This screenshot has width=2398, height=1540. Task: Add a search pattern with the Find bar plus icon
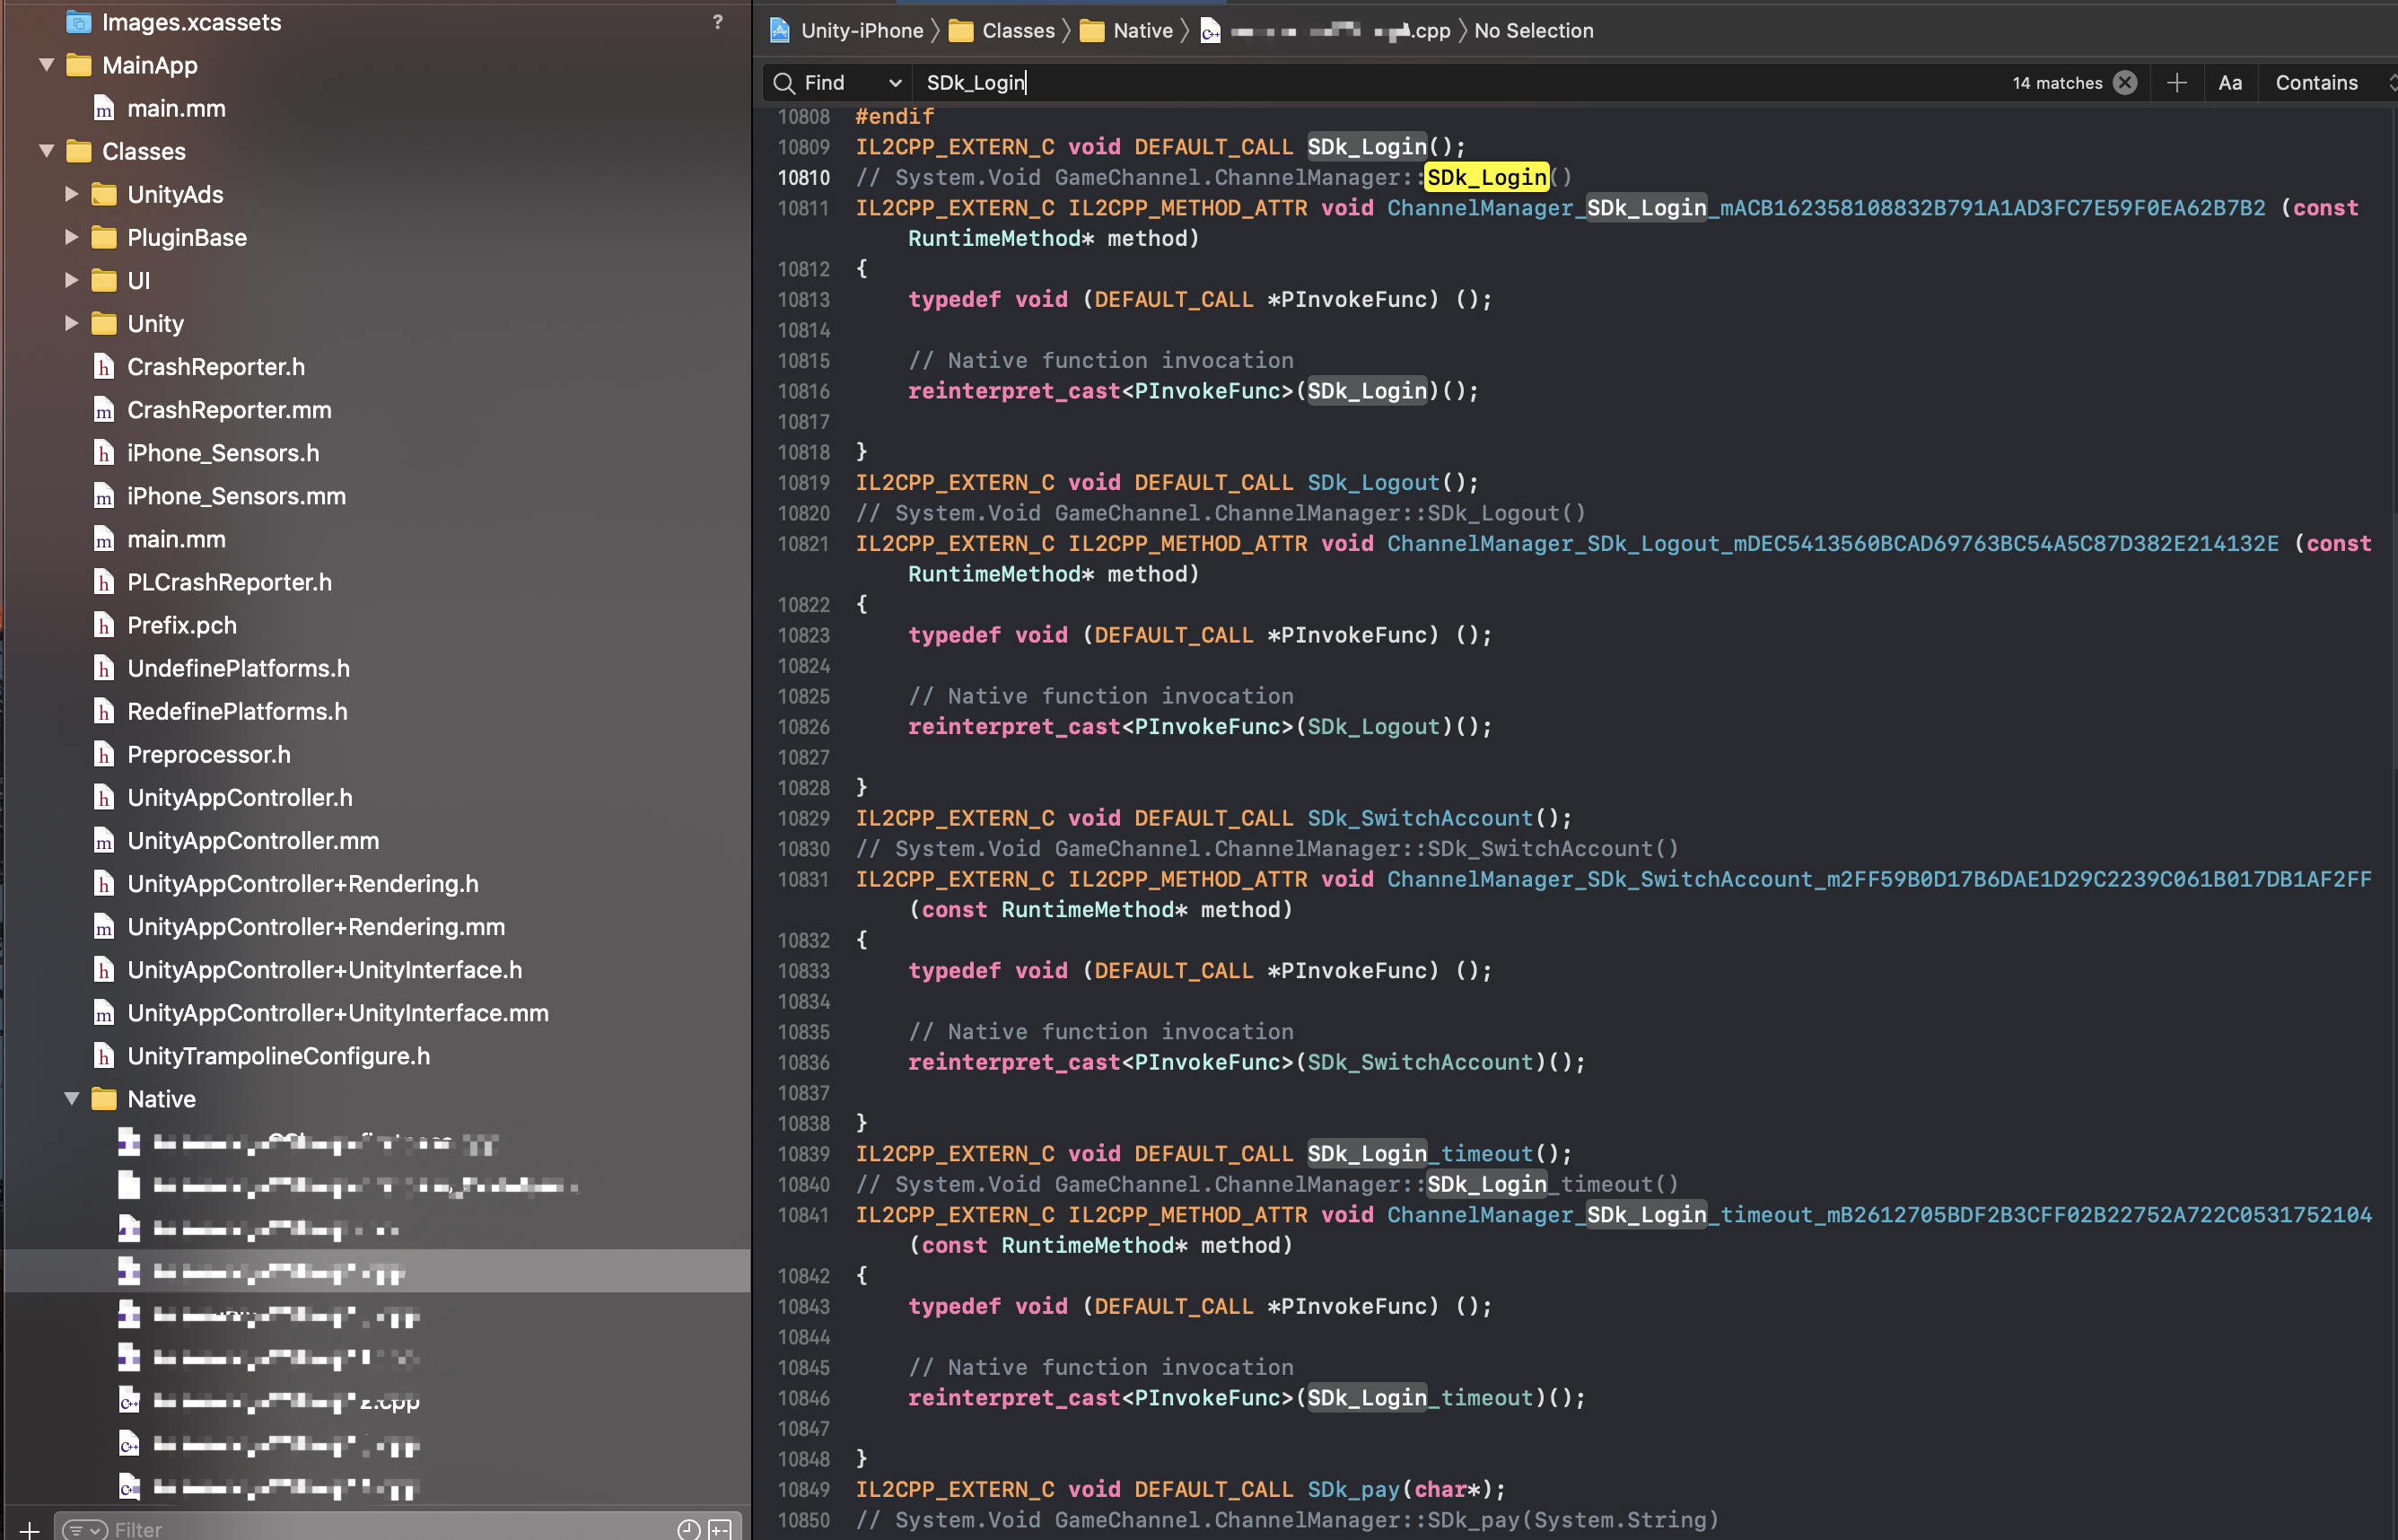click(x=2177, y=83)
